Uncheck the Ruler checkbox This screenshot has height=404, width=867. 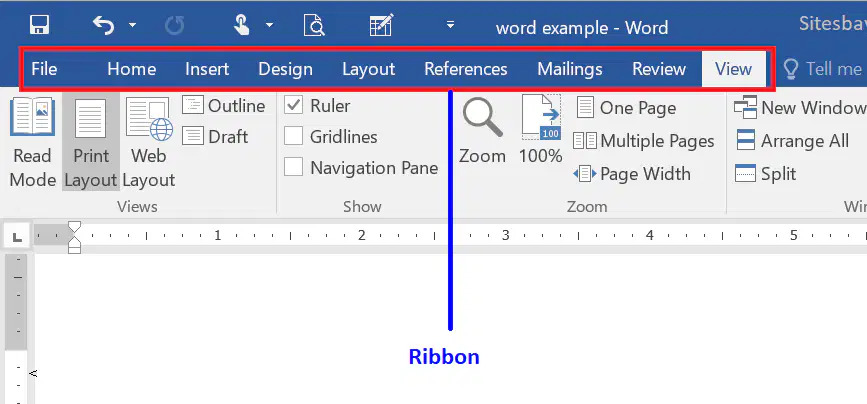click(294, 105)
